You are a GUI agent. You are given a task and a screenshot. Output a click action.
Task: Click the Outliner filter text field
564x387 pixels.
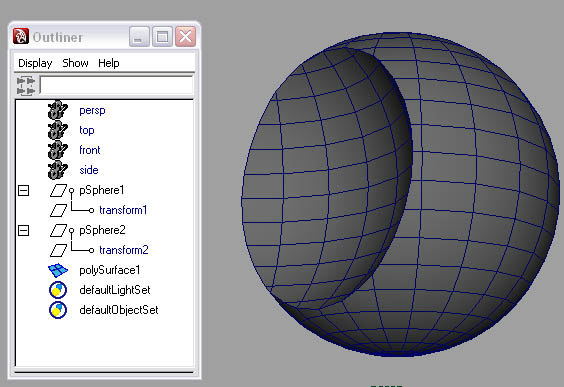[x=116, y=85]
